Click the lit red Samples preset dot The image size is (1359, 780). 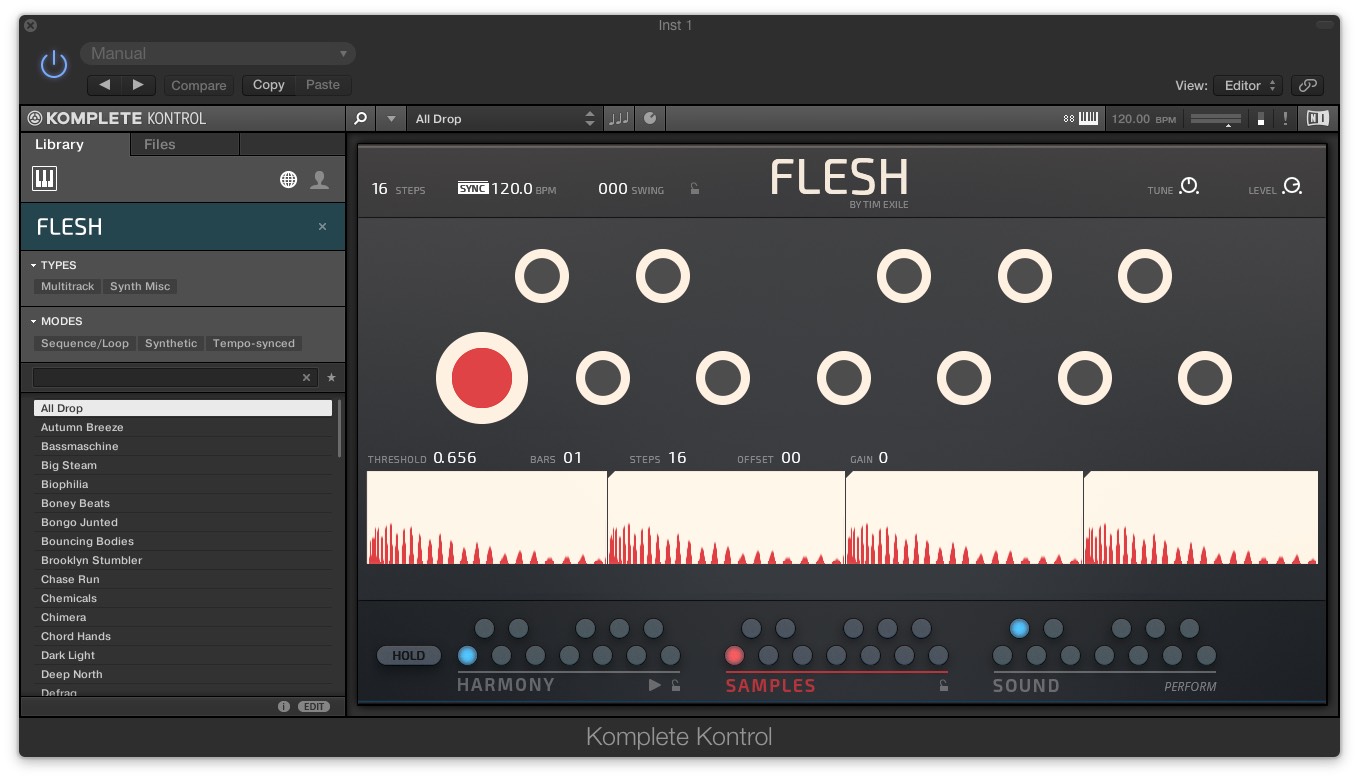click(735, 656)
